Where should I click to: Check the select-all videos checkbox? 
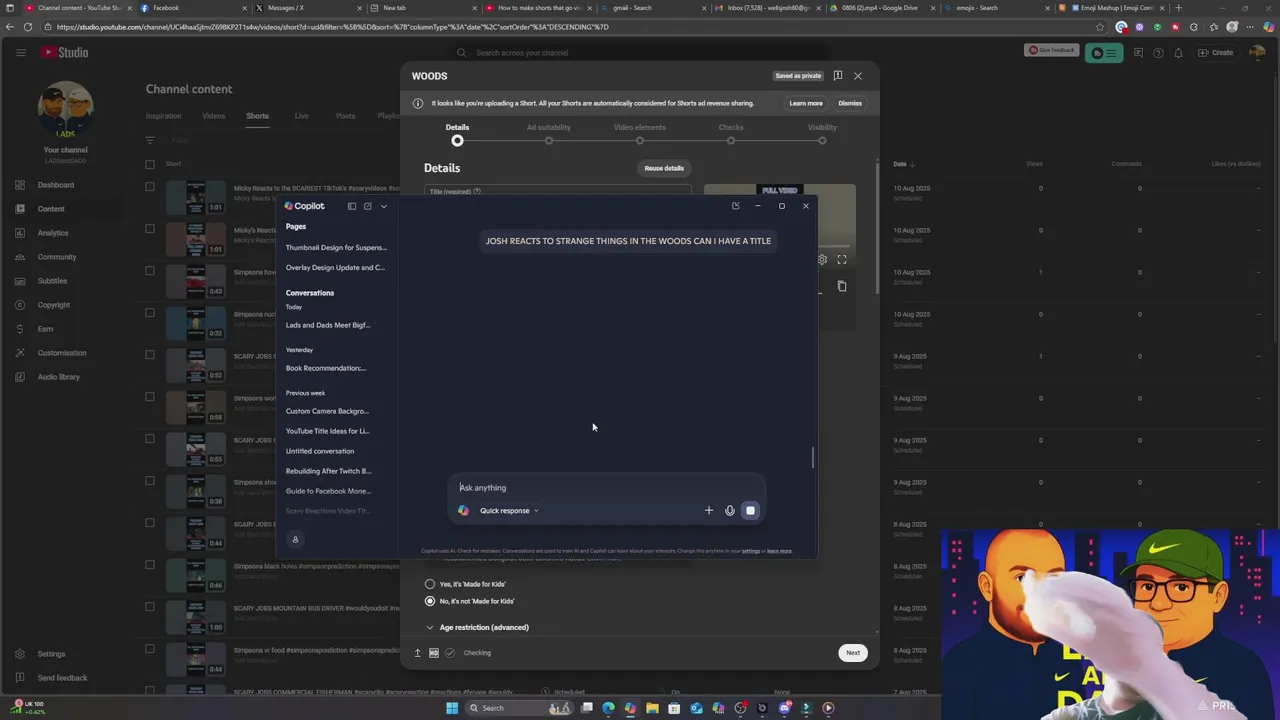150,164
